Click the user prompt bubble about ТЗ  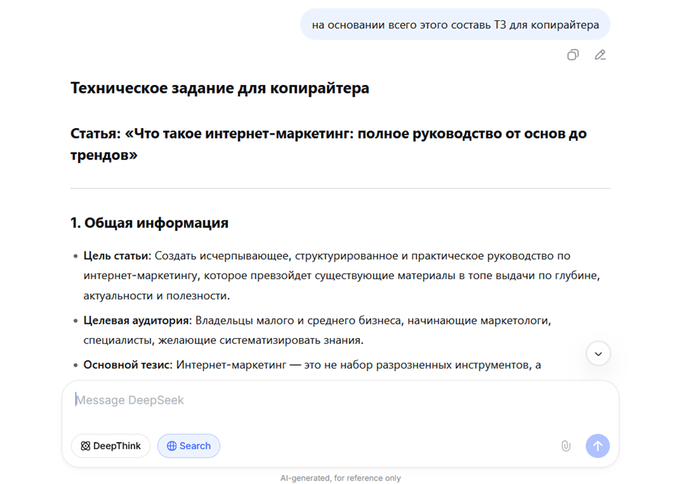click(x=455, y=24)
